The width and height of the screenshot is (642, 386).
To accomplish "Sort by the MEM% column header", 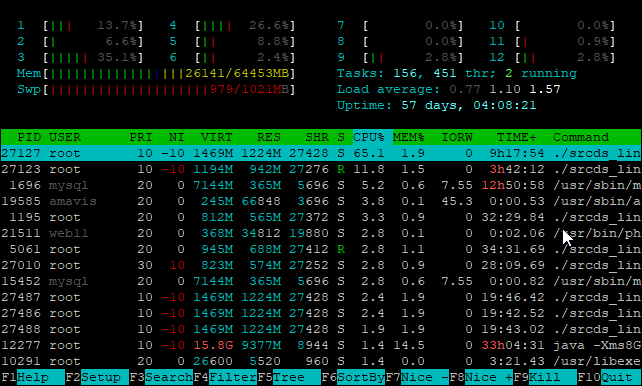I will tap(409, 137).
